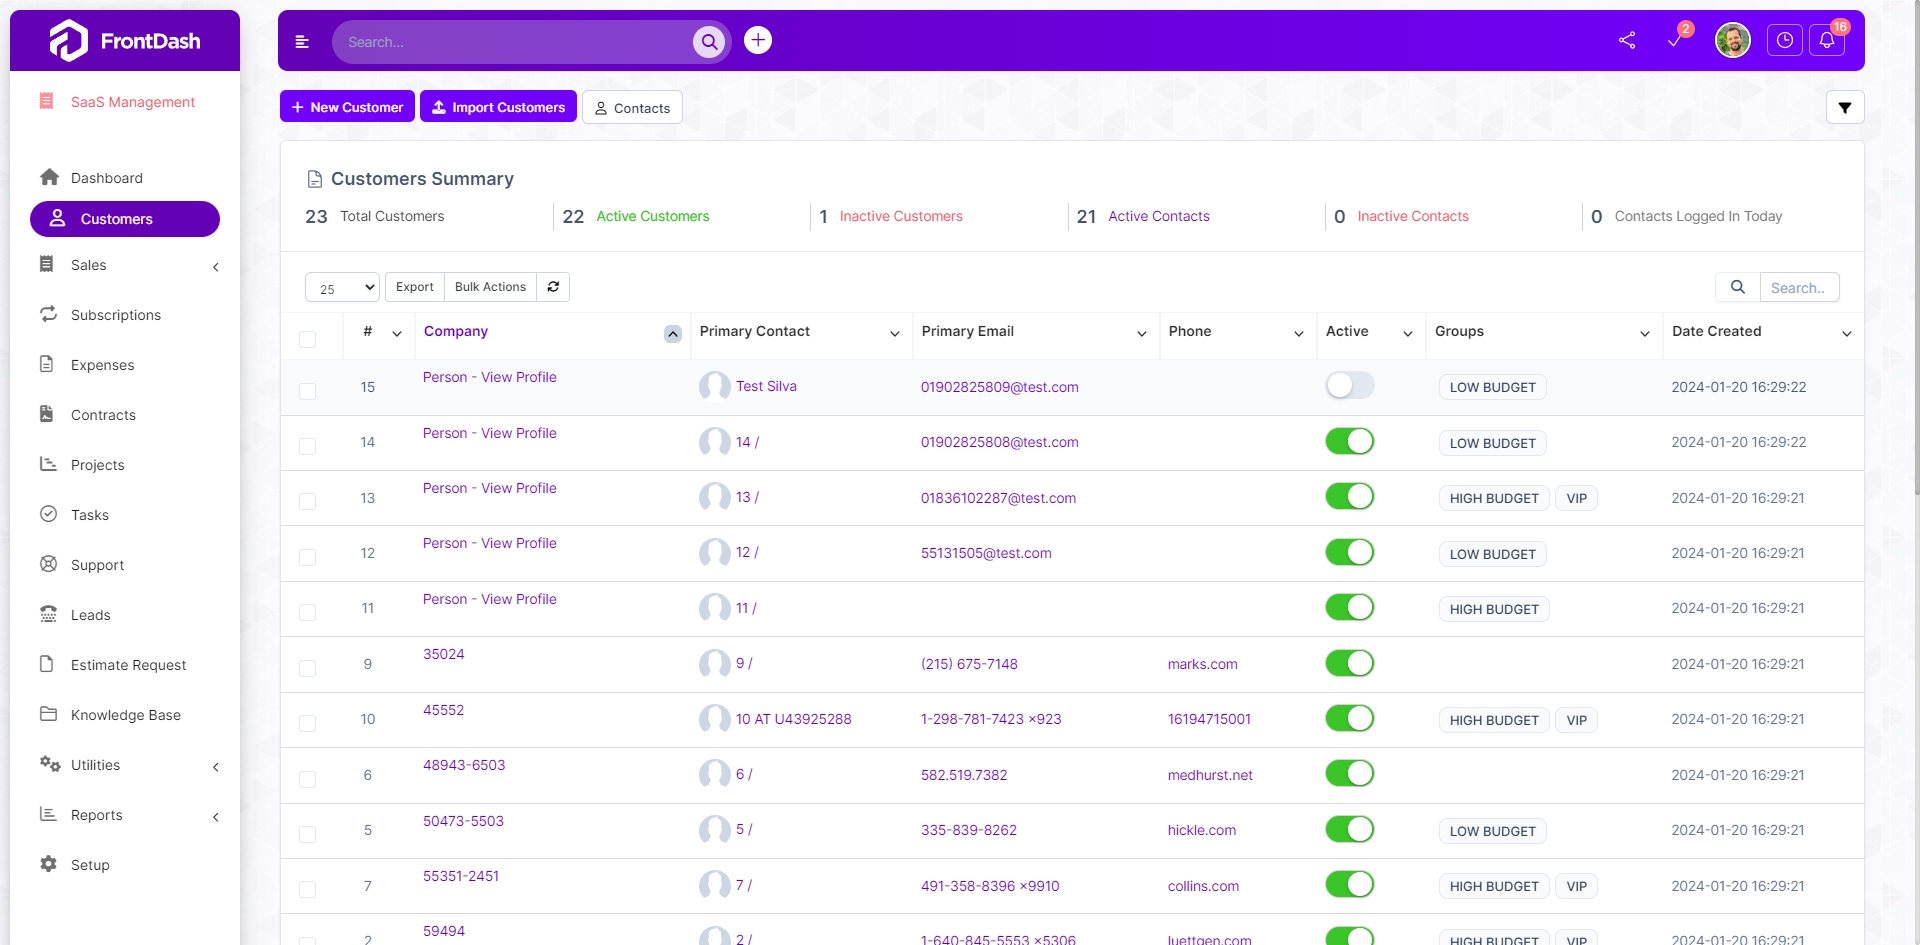Open quick create with the plus icon
The height and width of the screenshot is (945, 1920).
click(x=758, y=40)
